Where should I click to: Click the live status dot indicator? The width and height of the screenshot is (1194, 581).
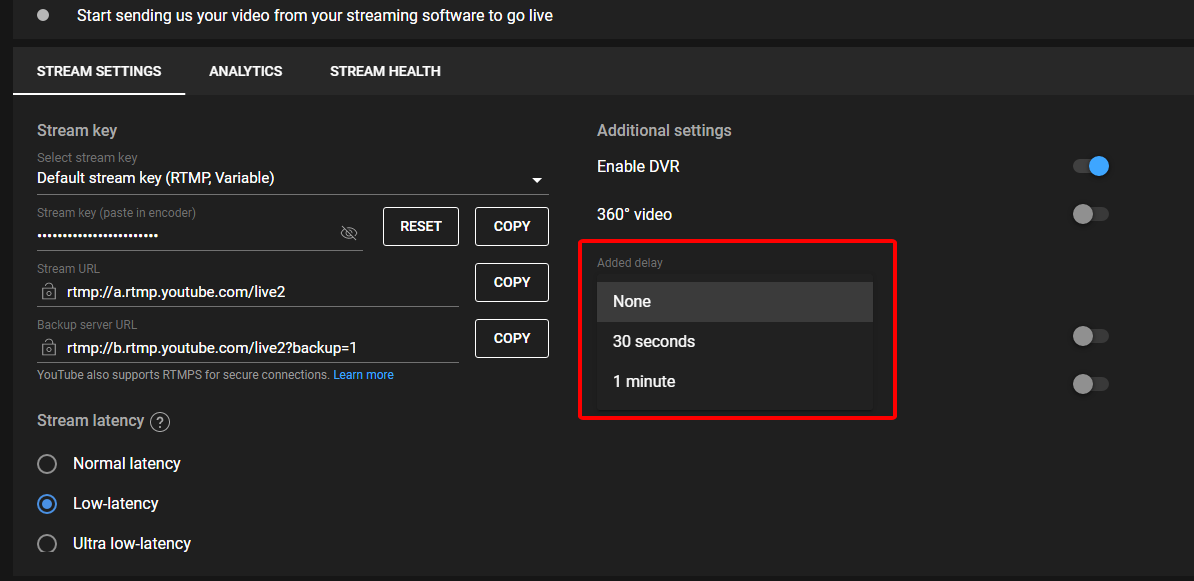(x=41, y=15)
